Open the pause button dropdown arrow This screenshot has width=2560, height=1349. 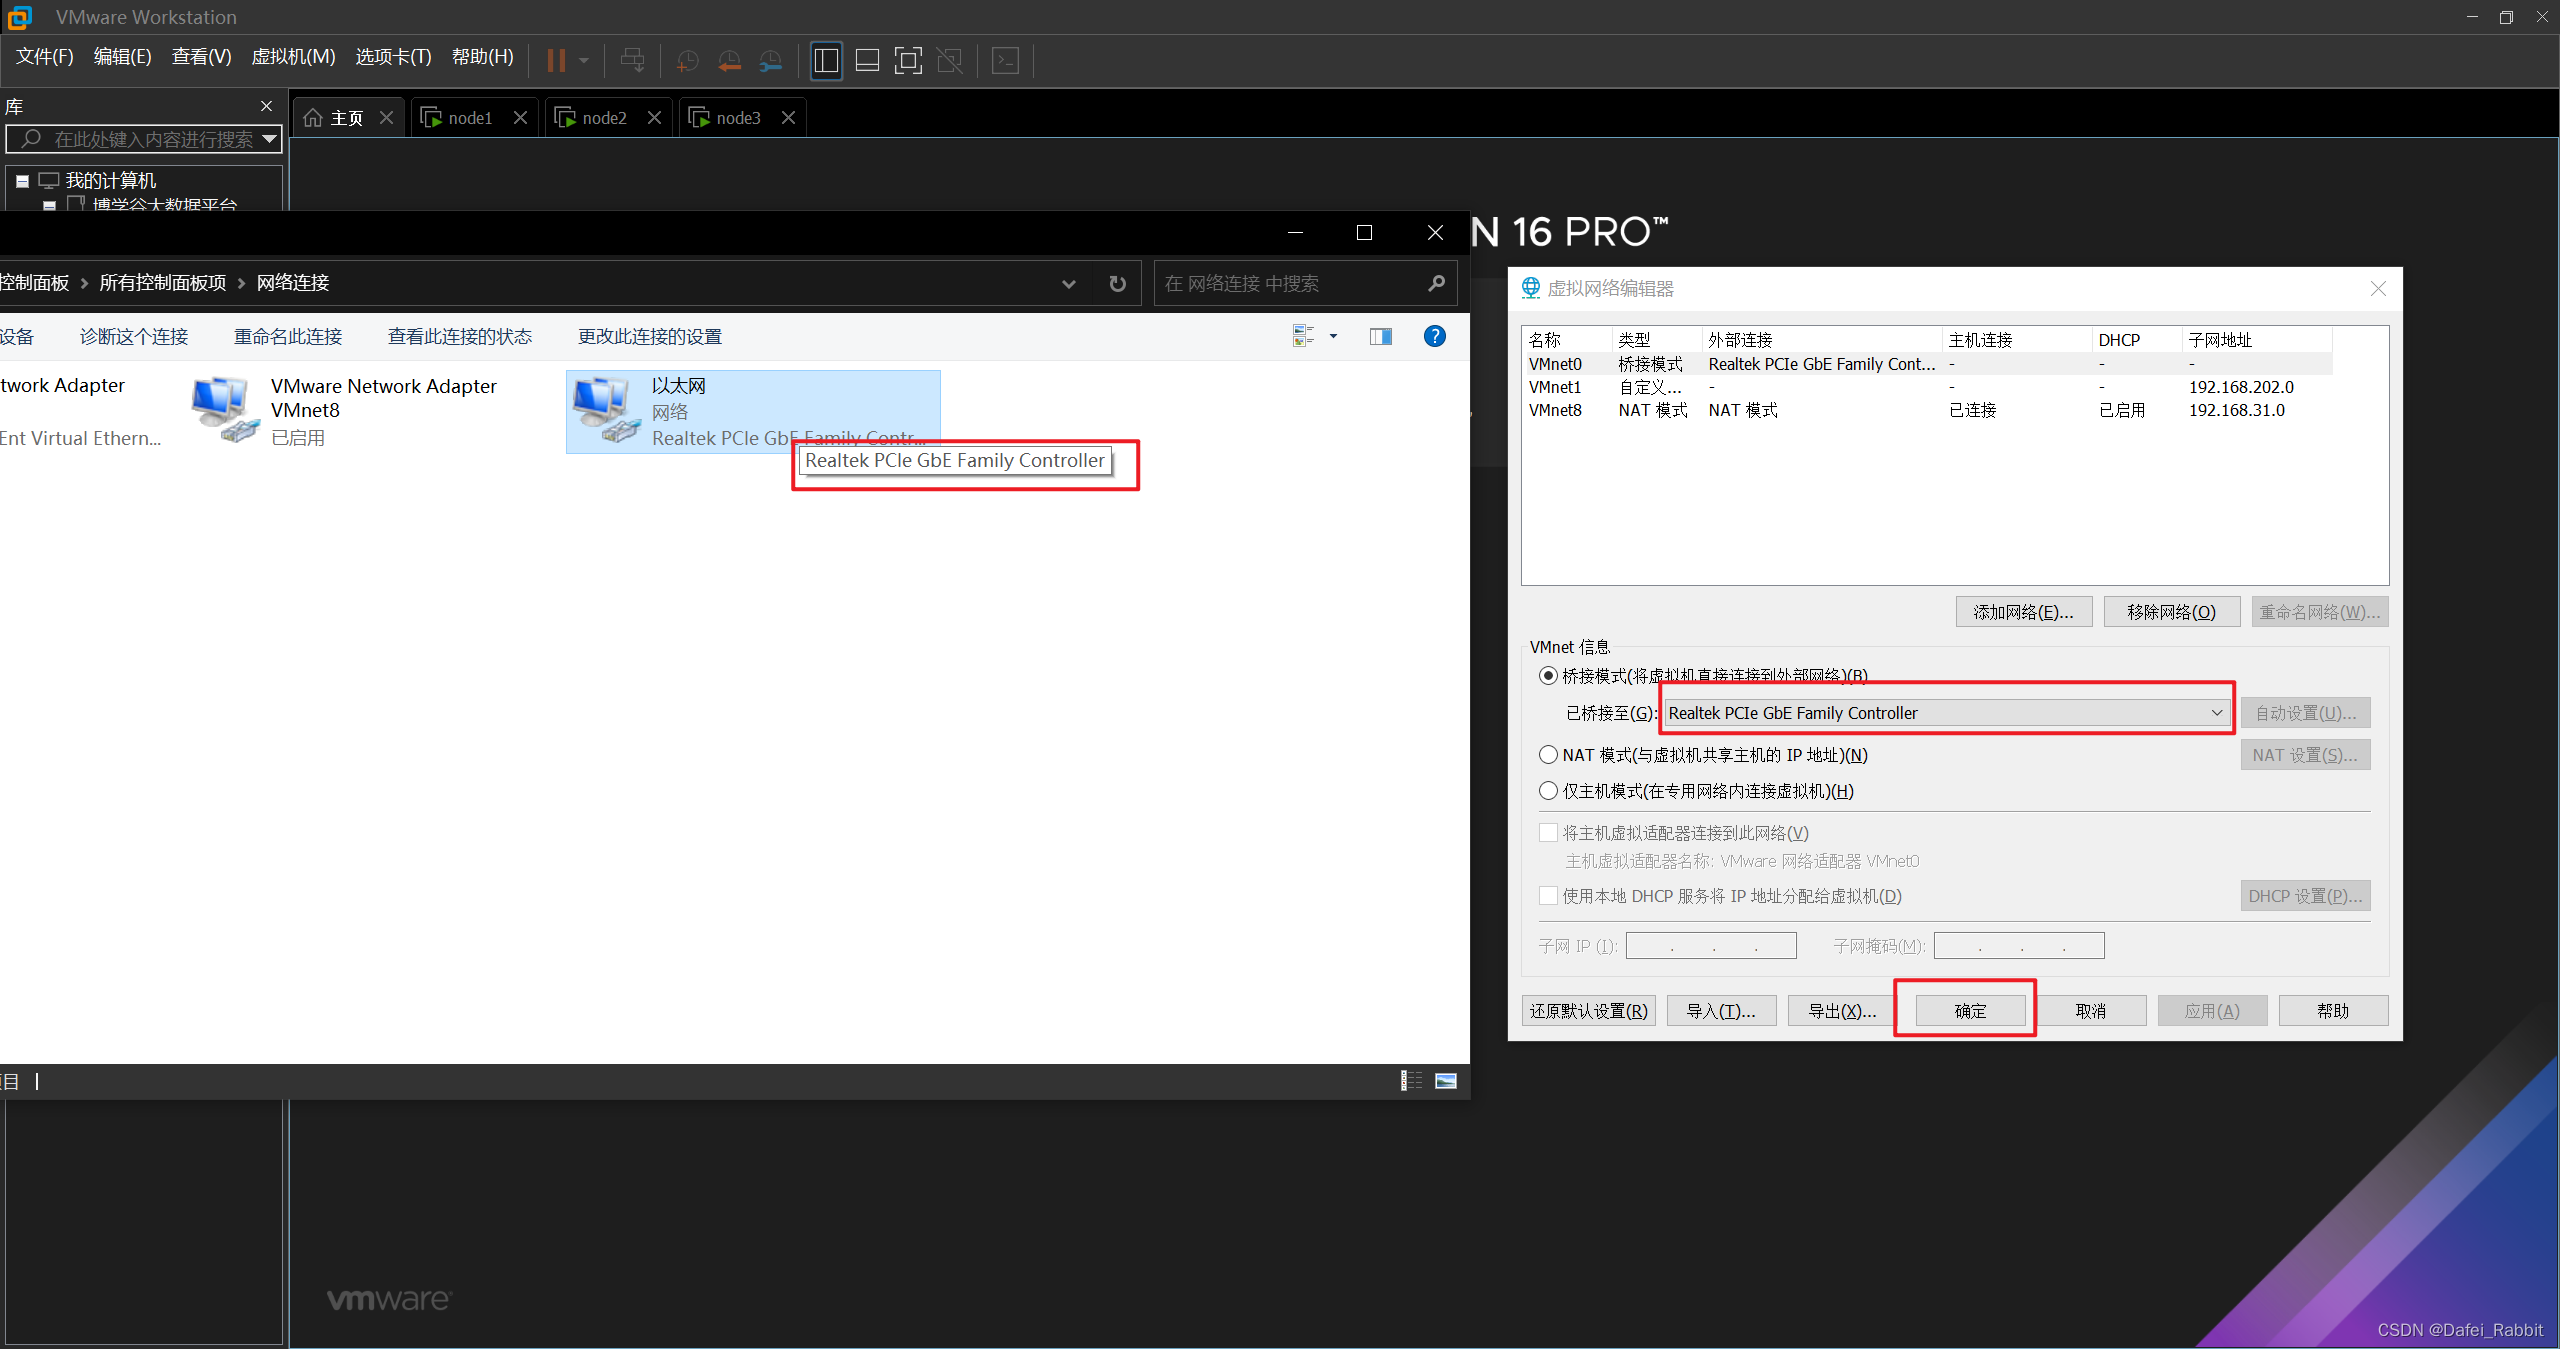[x=584, y=61]
